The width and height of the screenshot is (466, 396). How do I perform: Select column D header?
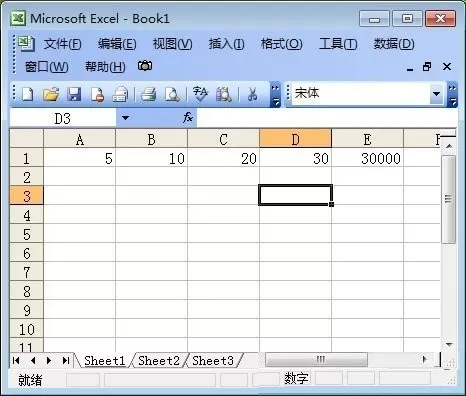point(295,139)
